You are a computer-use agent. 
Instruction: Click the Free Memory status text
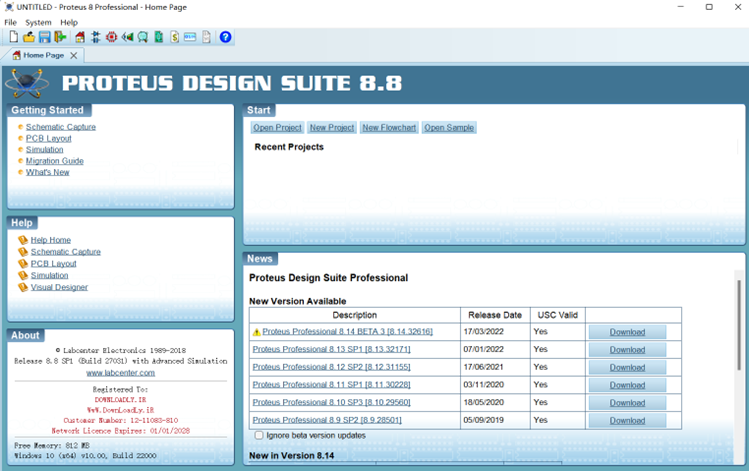click(52, 445)
